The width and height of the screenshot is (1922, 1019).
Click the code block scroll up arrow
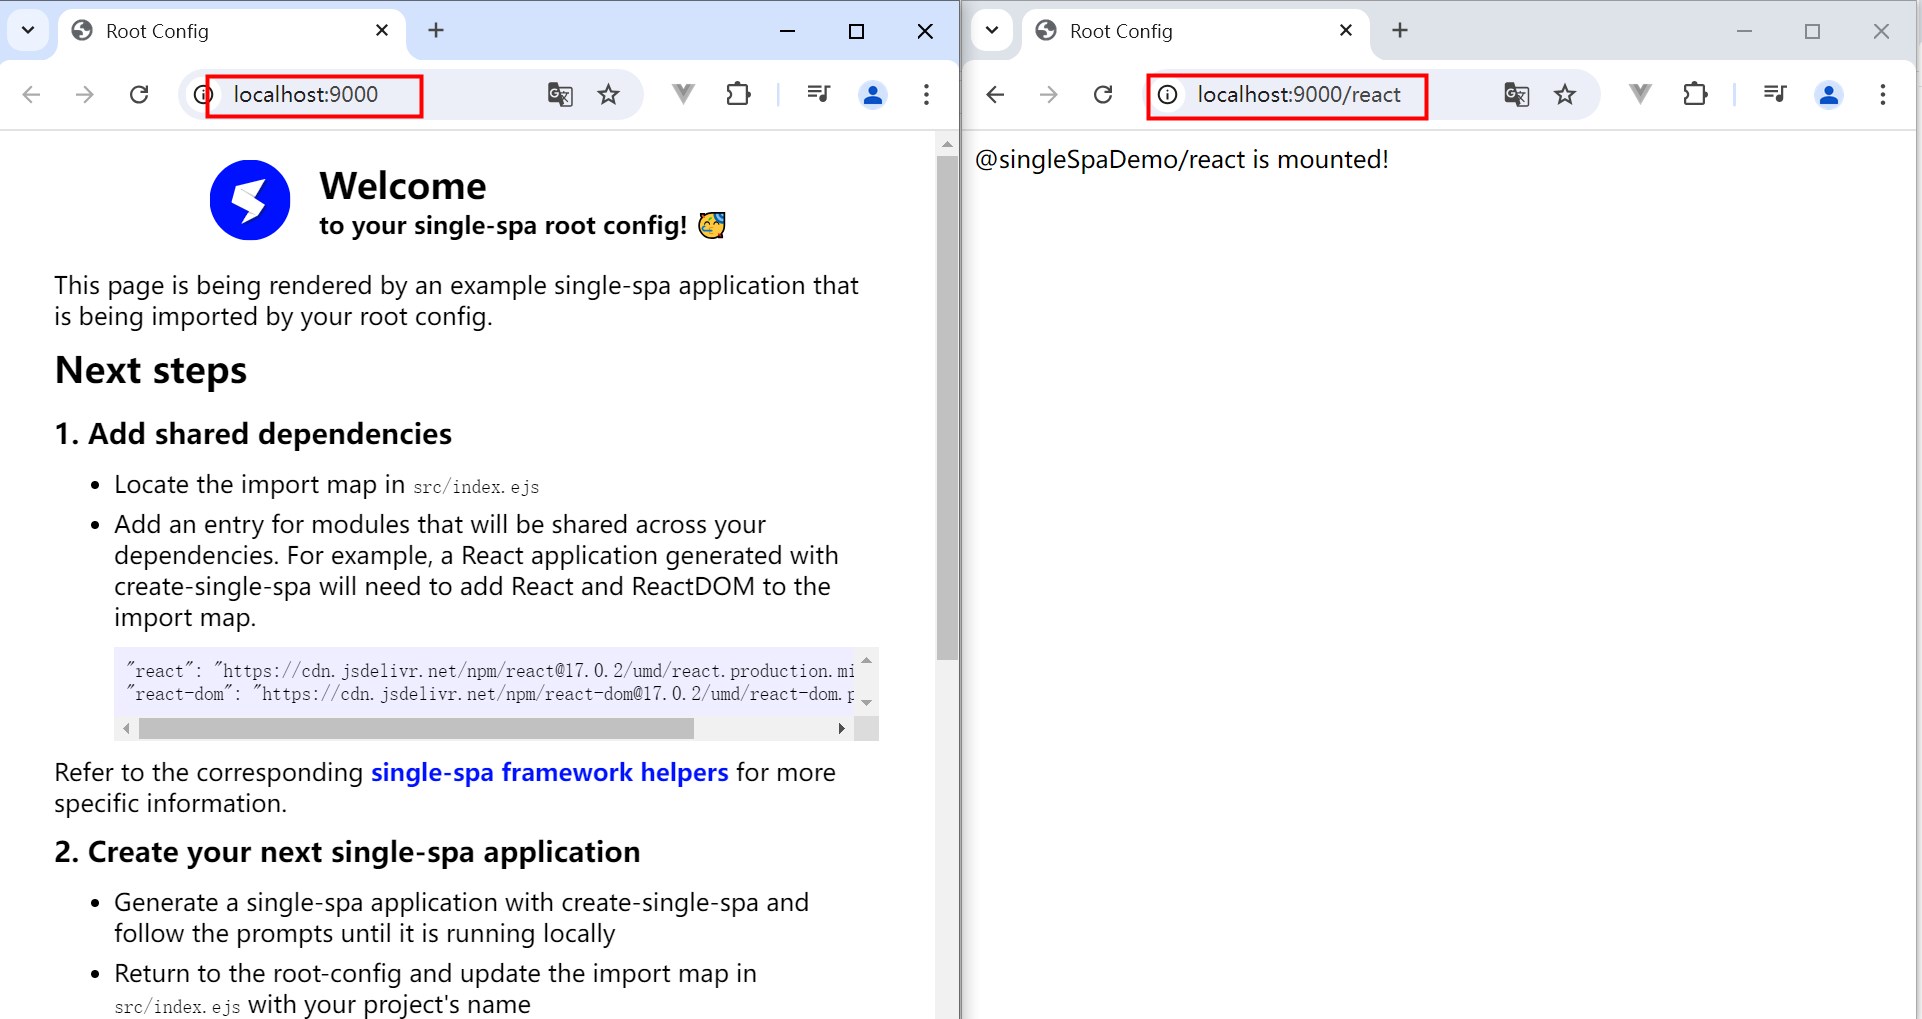pyautogui.click(x=867, y=660)
